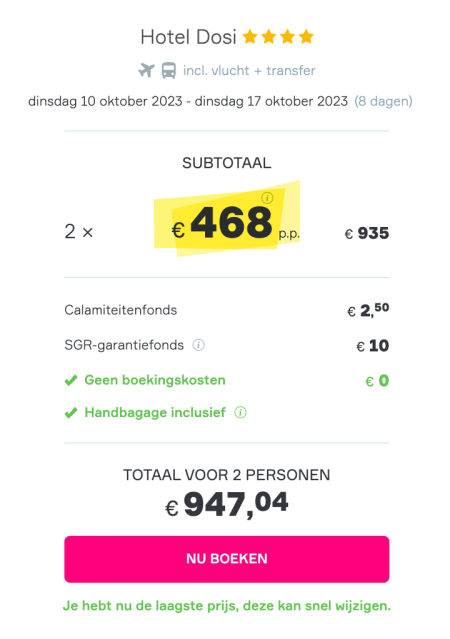The width and height of the screenshot is (450, 639).
Task: Click incl. vlucht + transfer link
Action: [249, 71]
